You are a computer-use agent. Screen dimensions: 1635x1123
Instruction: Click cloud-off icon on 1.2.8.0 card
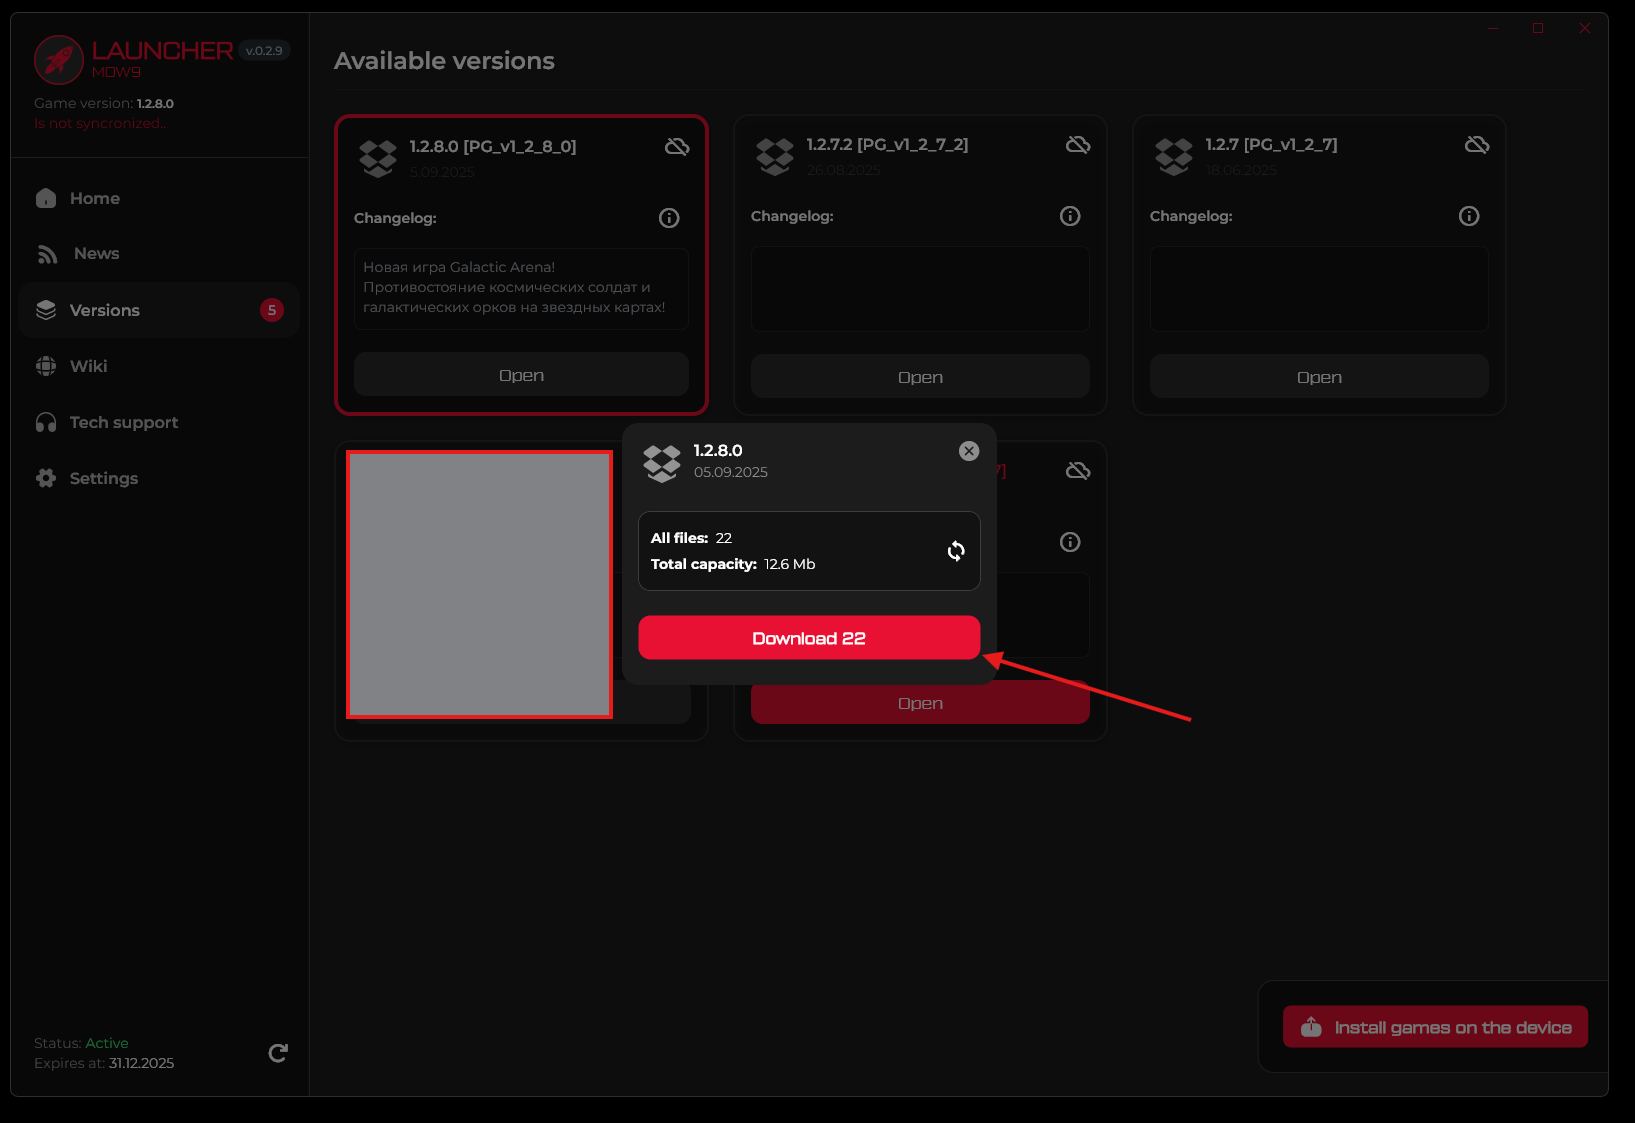677,147
